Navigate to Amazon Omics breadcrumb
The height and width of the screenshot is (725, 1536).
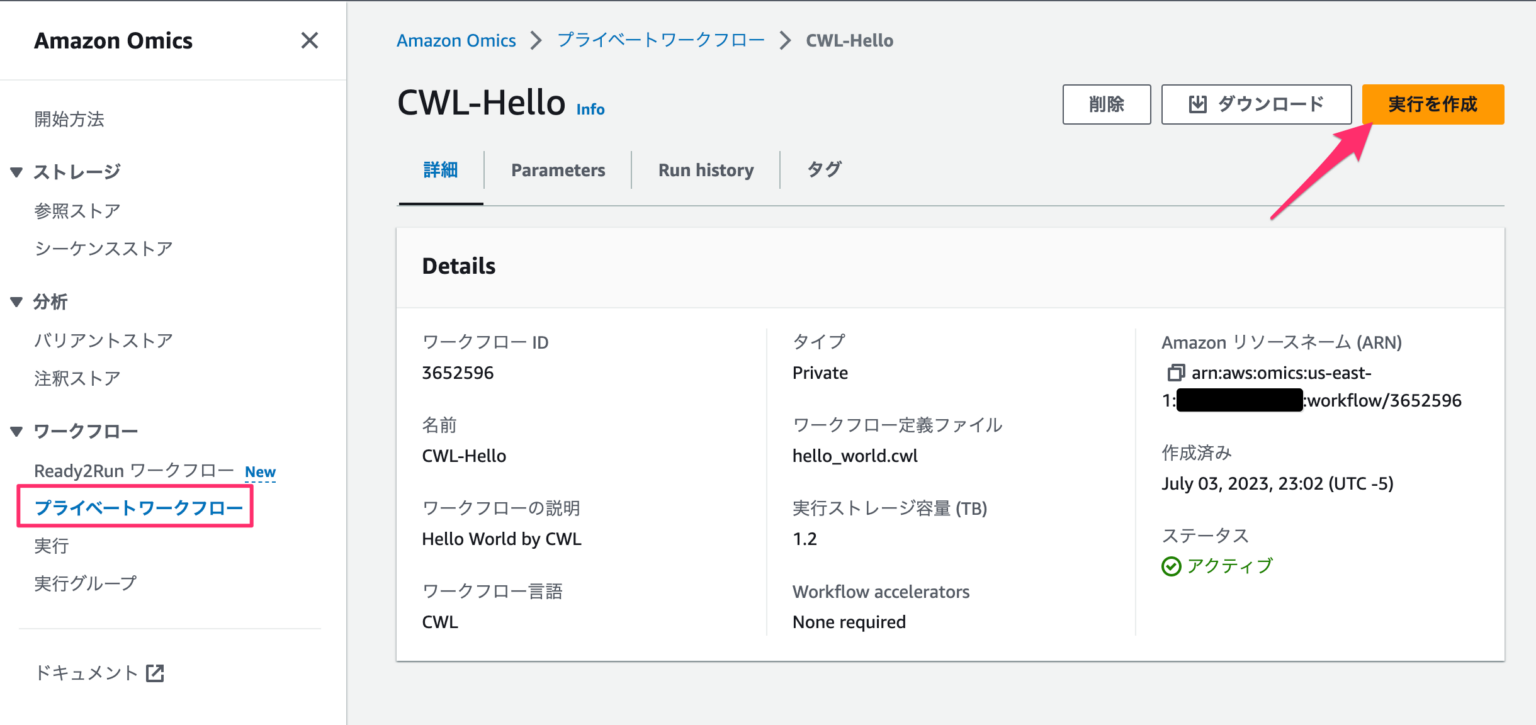point(456,40)
